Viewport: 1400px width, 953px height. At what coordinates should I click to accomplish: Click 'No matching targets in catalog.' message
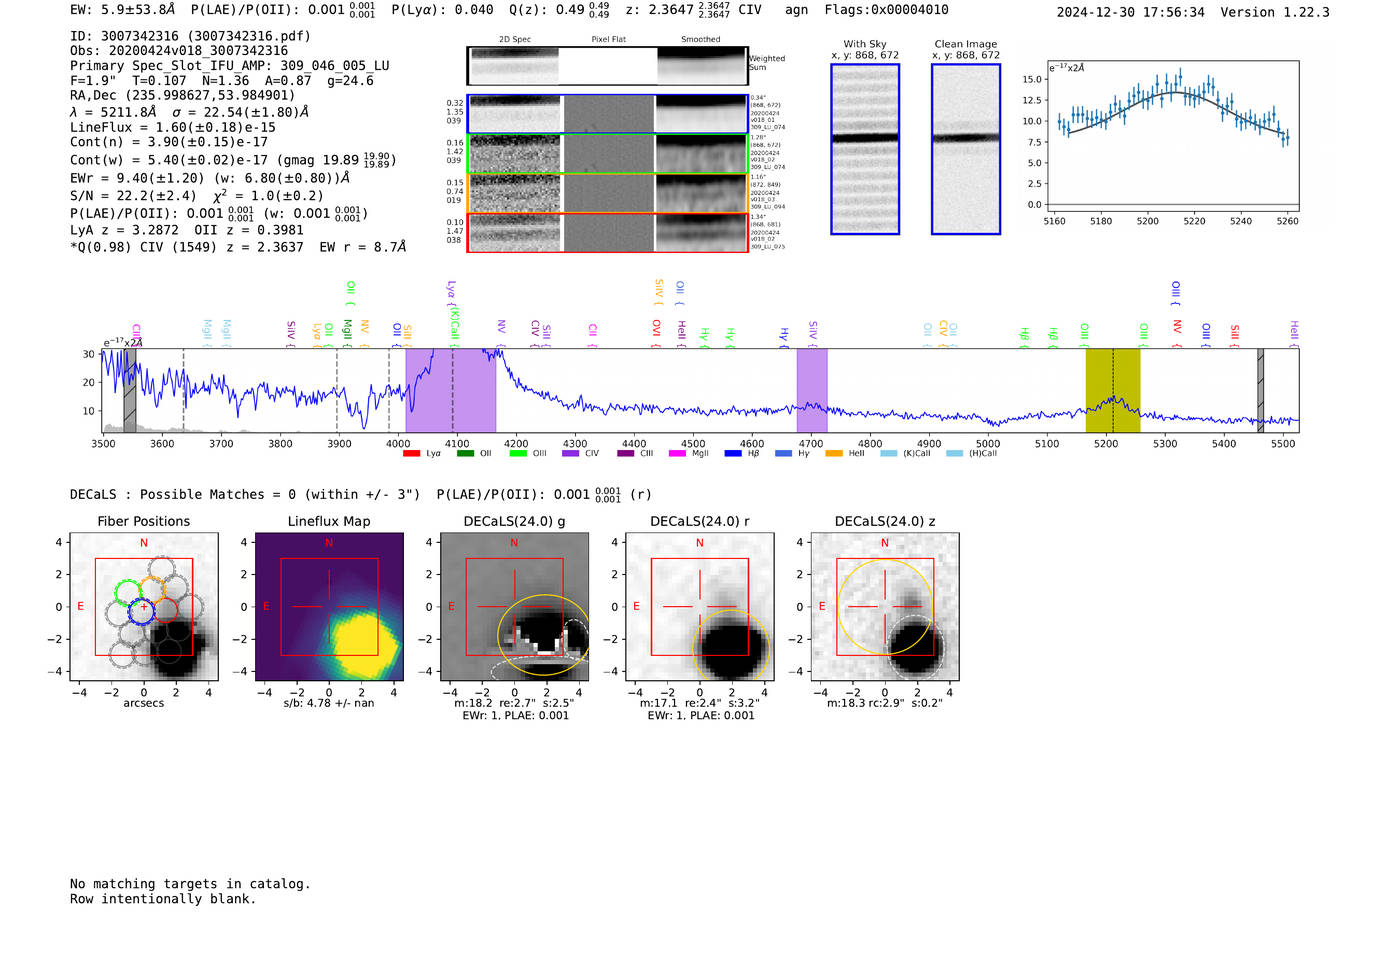(x=190, y=884)
